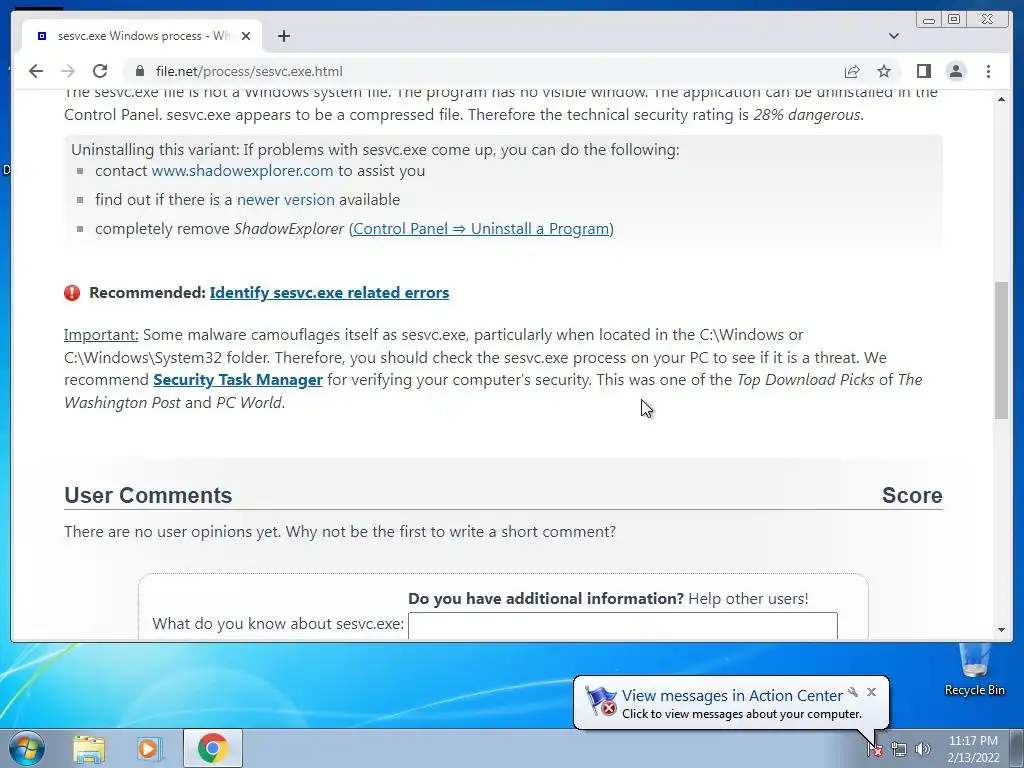This screenshot has width=1024, height=768.
Task: Click the vertical scrollbar thumb
Action: click(x=1002, y=350)
